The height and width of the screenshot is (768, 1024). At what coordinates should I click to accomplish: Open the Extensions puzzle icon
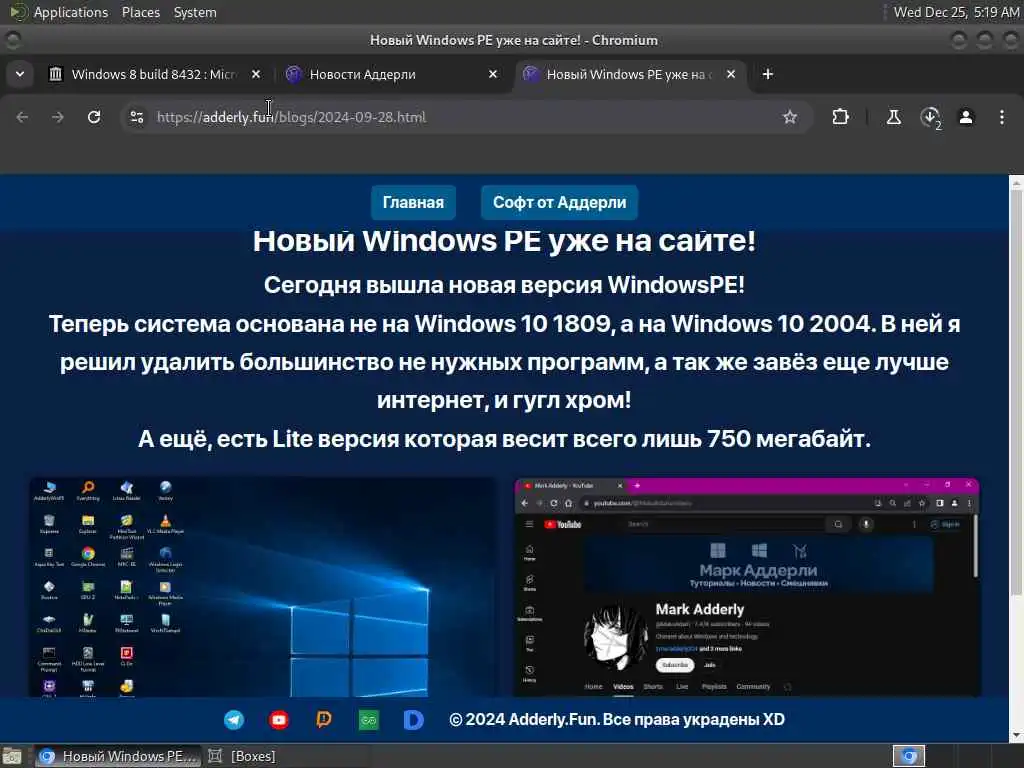(840, 117)
